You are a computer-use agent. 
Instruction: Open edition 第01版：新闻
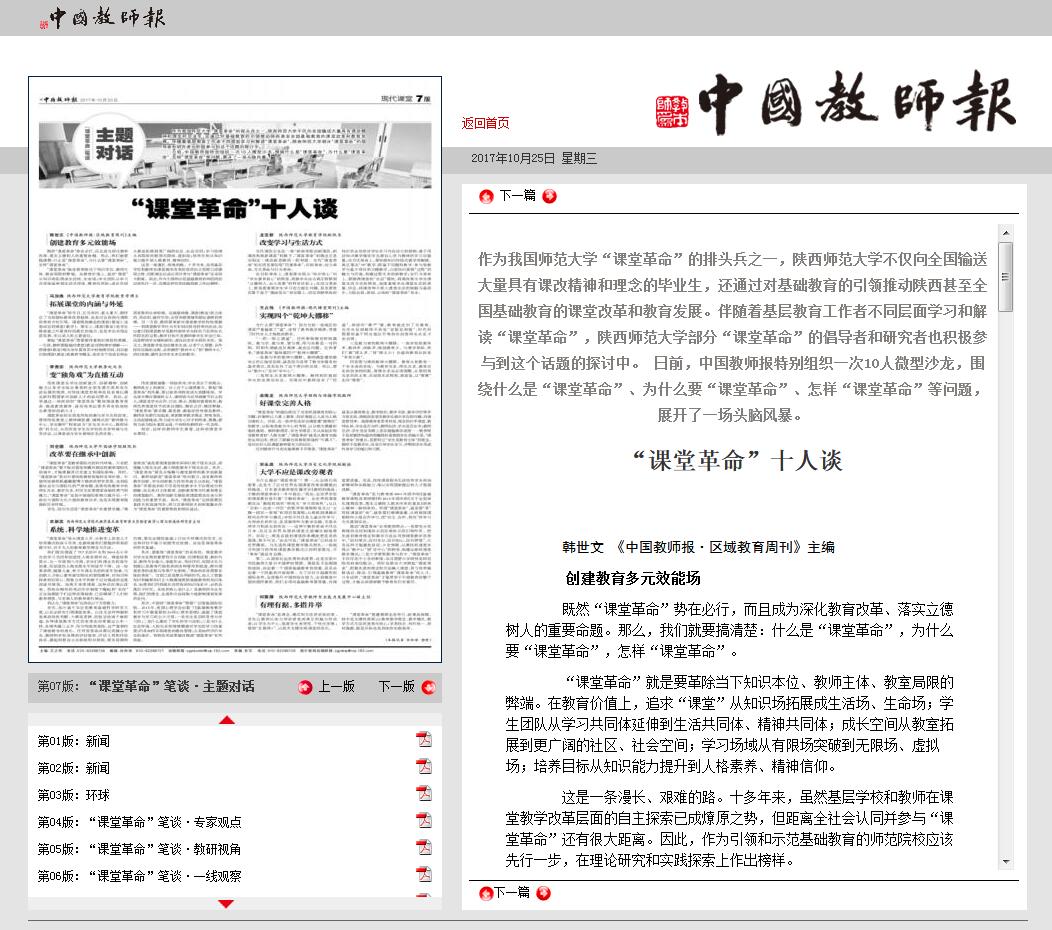[x=74, y=741]
